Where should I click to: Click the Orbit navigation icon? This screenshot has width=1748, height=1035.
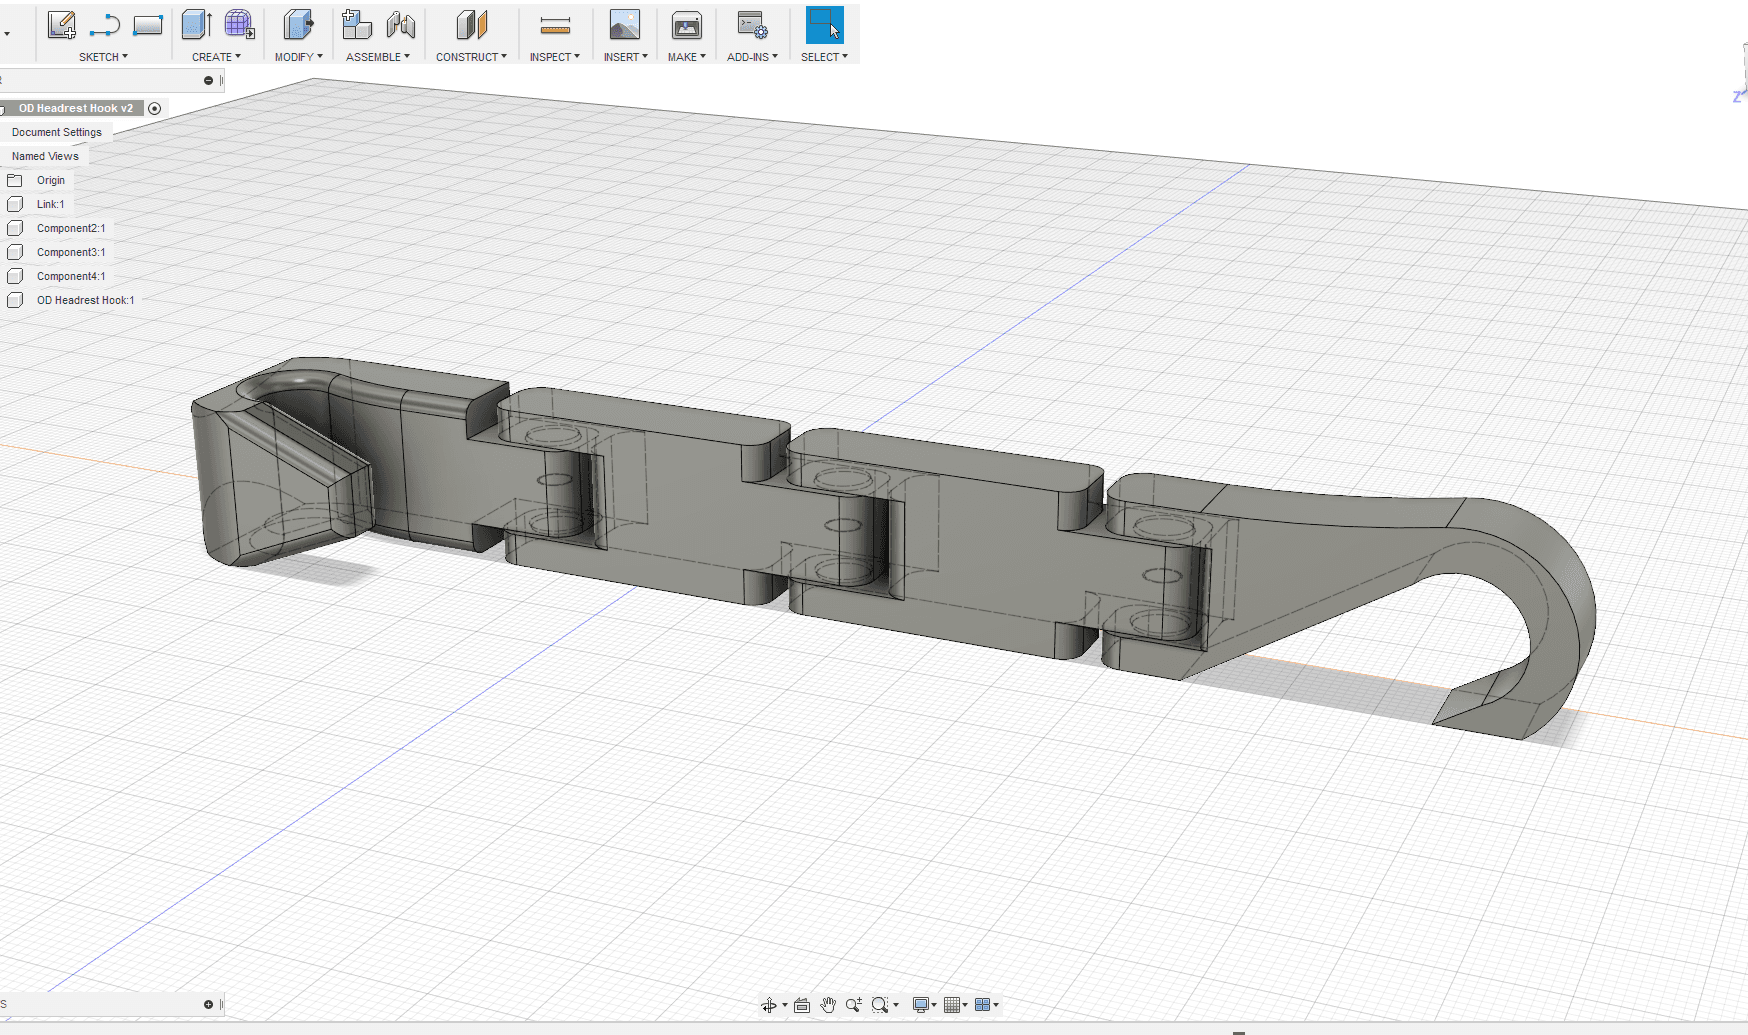(769, 1005)
